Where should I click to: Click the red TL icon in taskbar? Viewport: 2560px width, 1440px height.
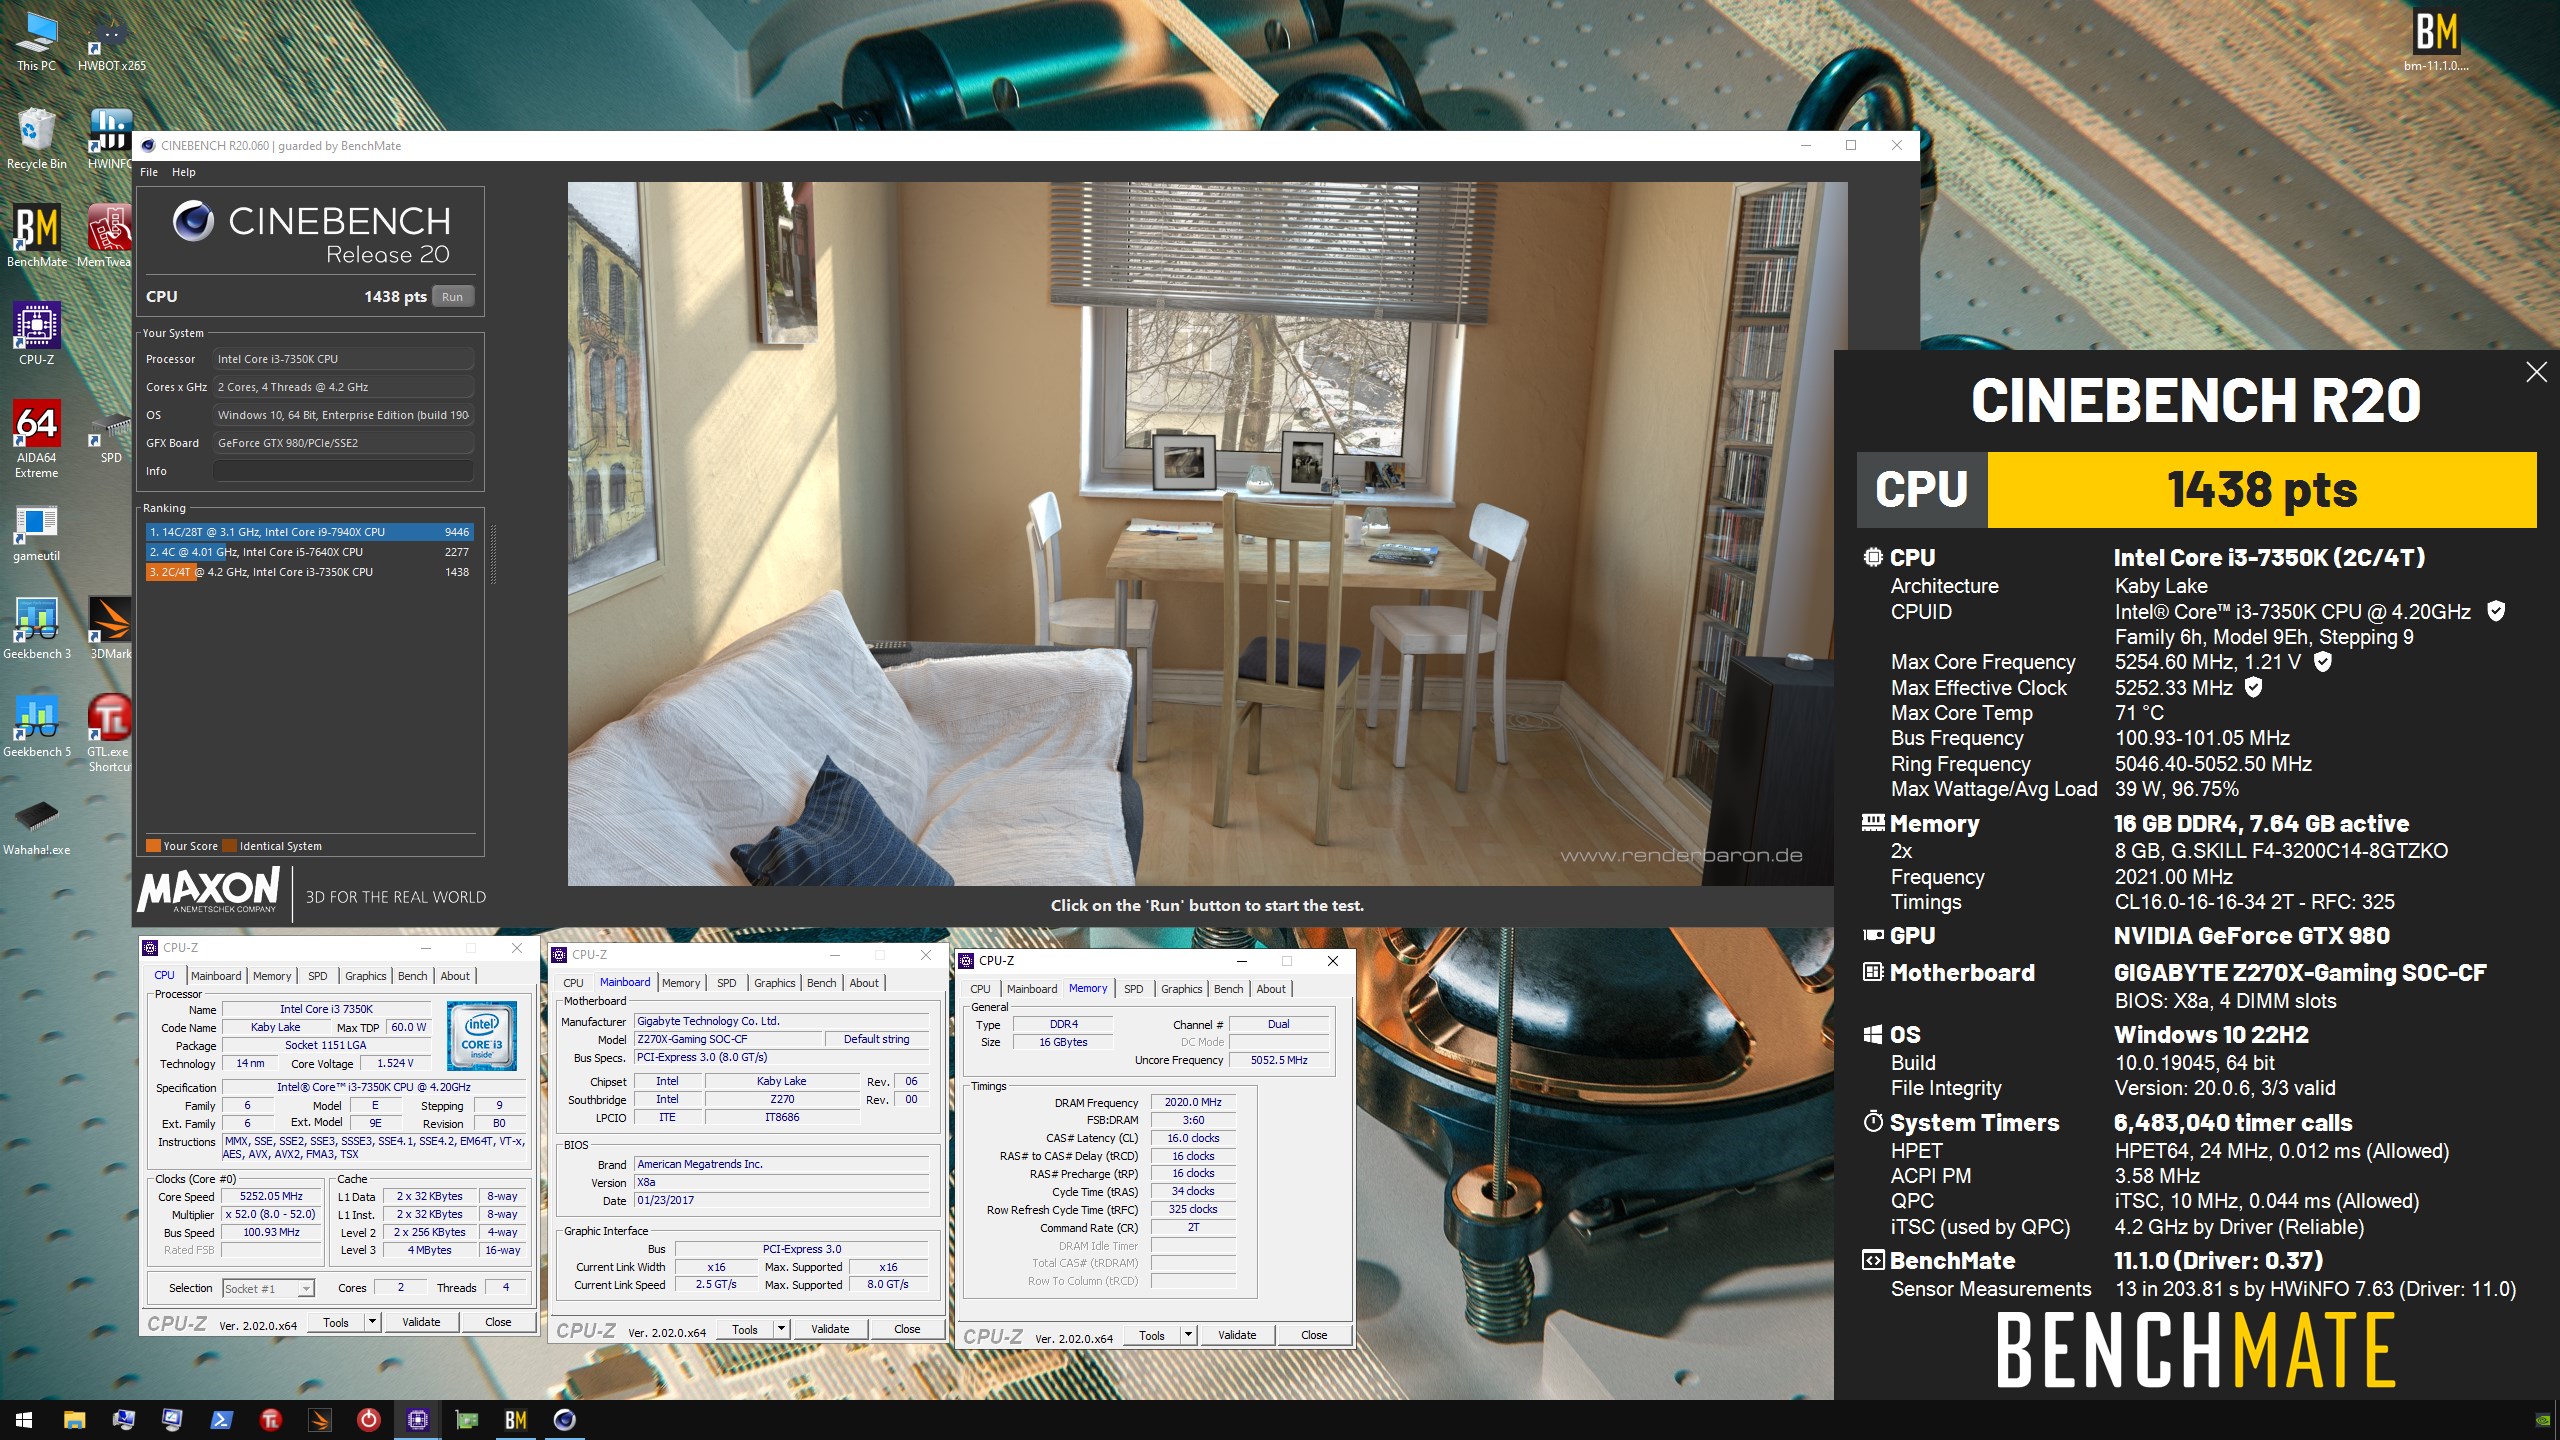coord(270,1420)
